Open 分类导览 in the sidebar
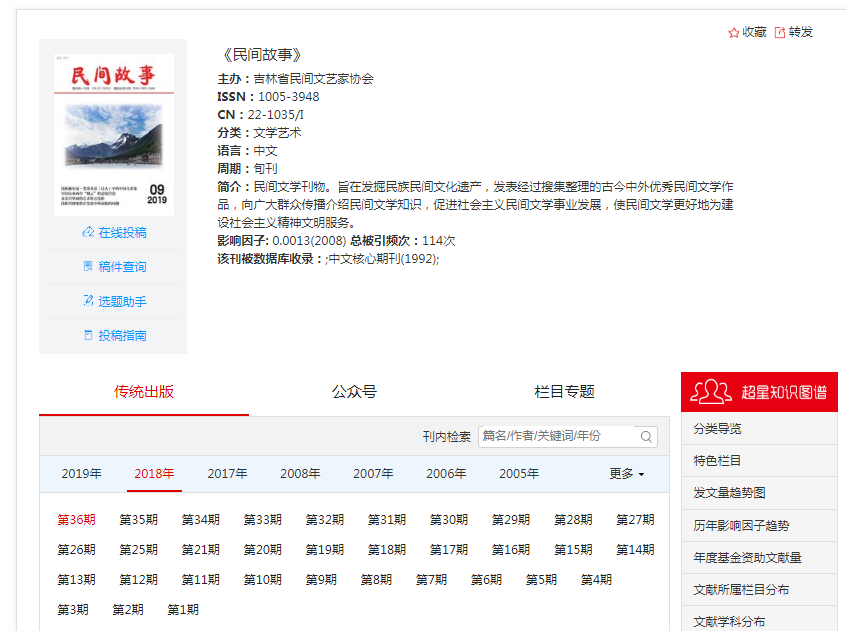 718,429
